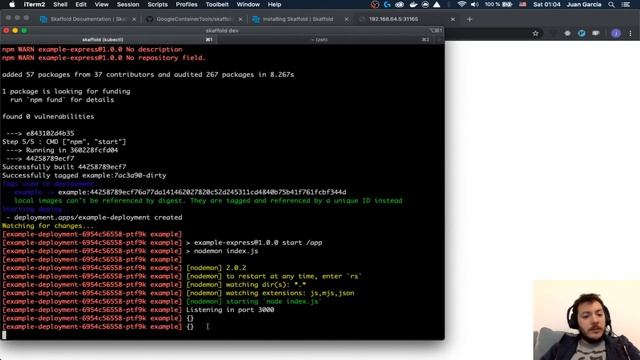Click 'Step 5/5 : CMD' line
Image resolution: width=640 pixels, height=360 pixels.
64,142
